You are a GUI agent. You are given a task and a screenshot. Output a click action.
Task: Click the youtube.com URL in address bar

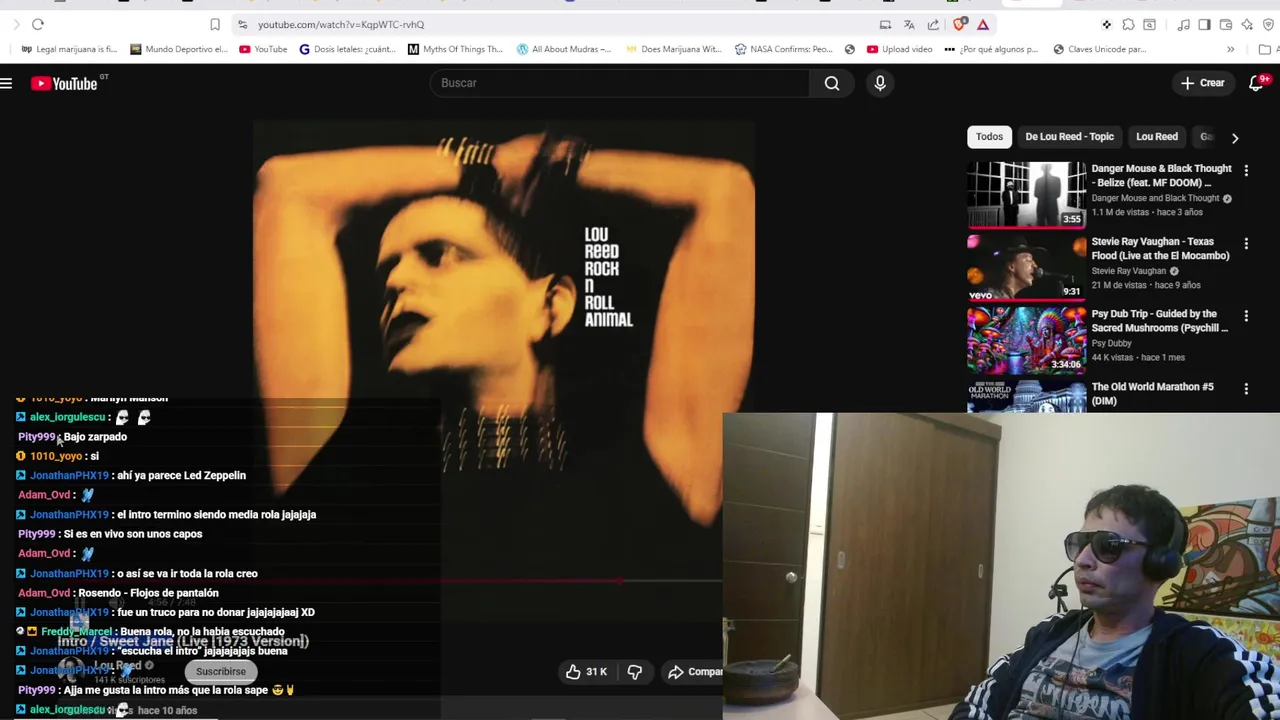click(341, 24)
